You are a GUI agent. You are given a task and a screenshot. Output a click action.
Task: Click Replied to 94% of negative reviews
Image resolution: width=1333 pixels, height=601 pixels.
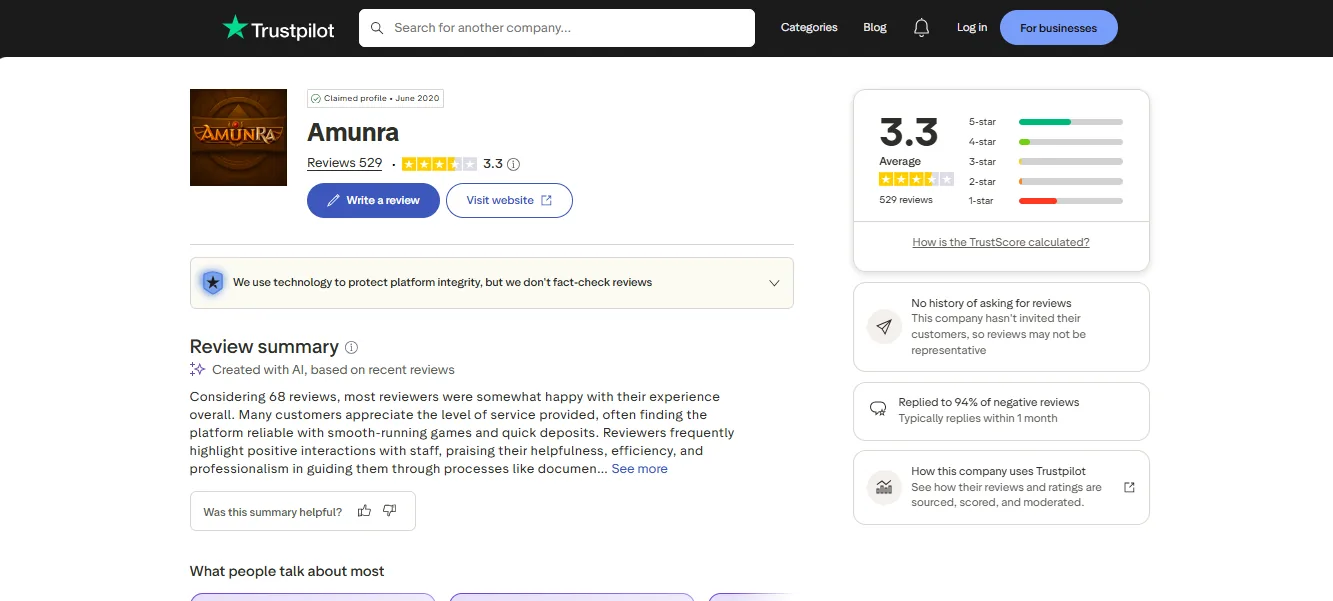click(x=988, y=402)
